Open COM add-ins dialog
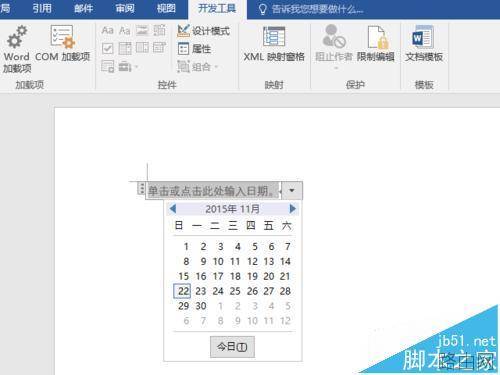 62,43
